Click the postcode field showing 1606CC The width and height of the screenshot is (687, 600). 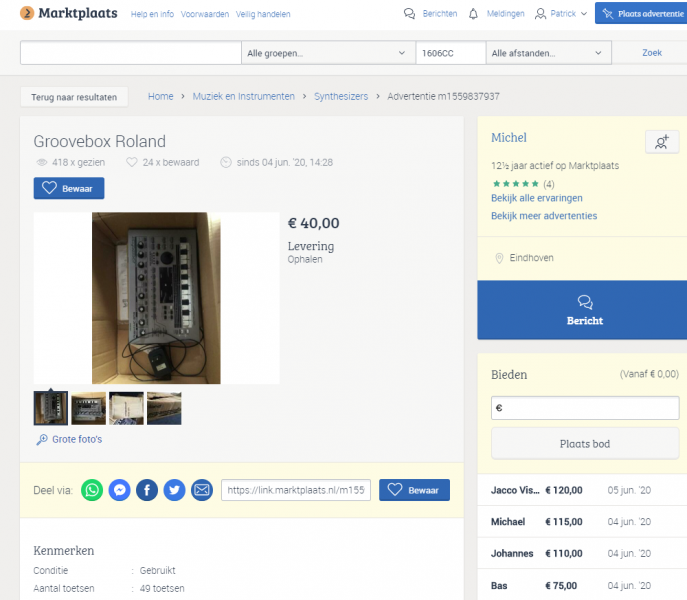click(451, 53)
